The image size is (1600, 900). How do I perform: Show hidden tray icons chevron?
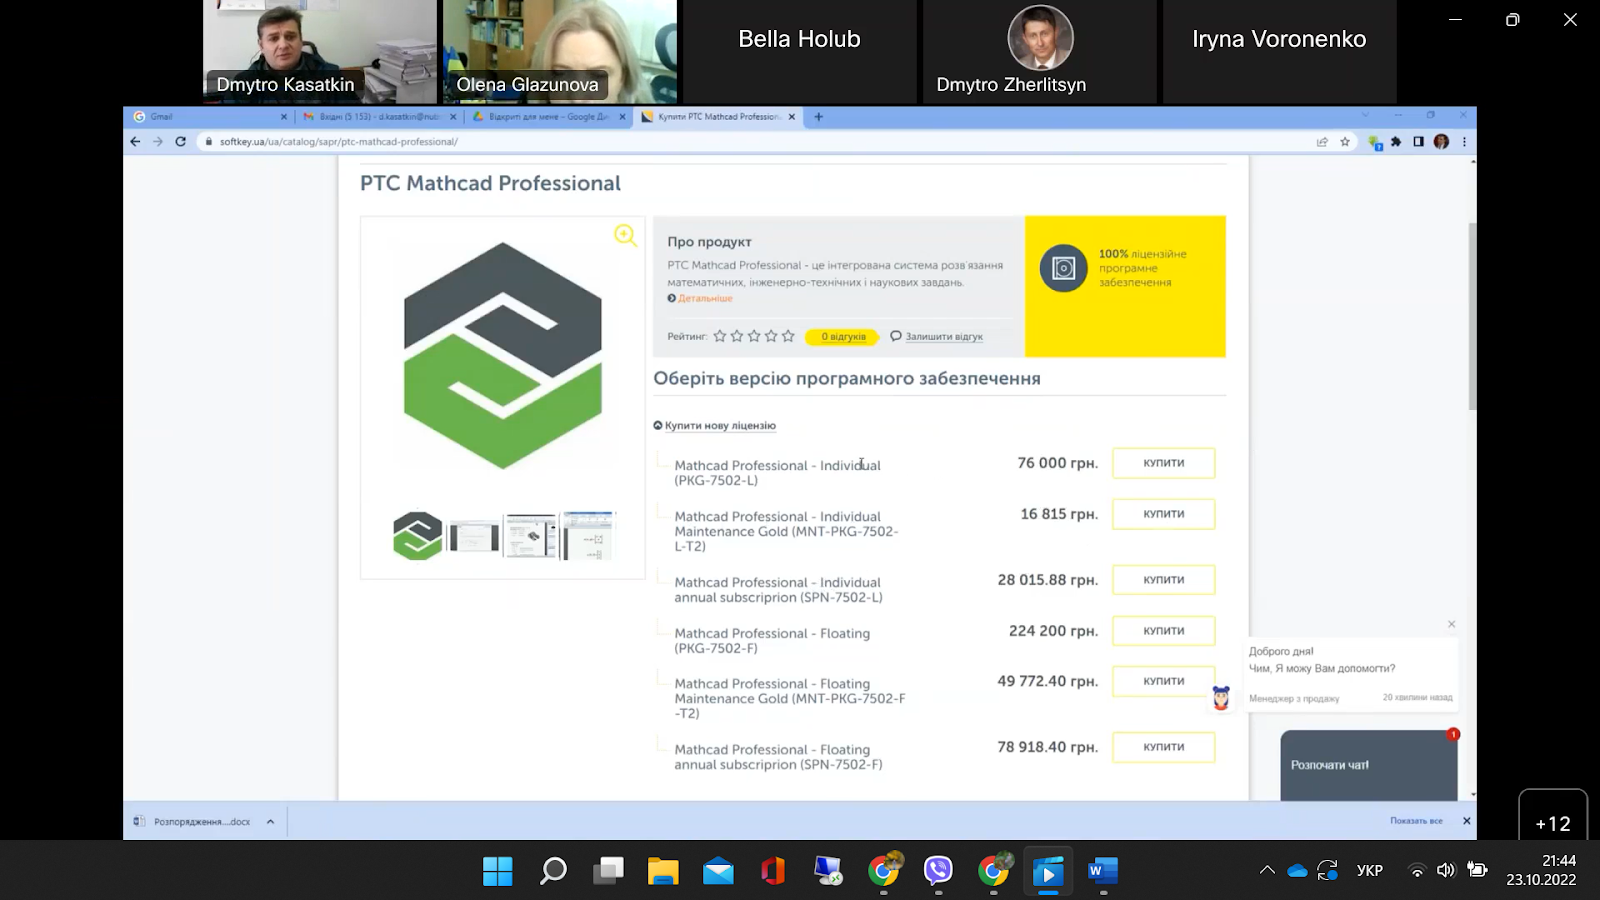(x=1267, y=871)
